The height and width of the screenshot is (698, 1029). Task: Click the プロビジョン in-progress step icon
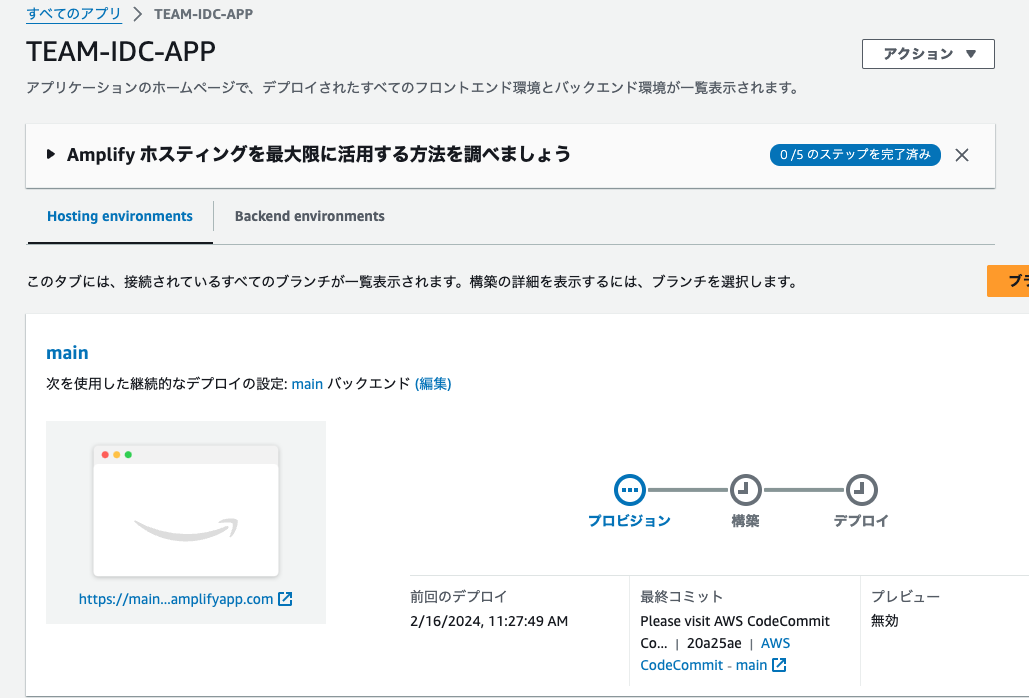629,490
